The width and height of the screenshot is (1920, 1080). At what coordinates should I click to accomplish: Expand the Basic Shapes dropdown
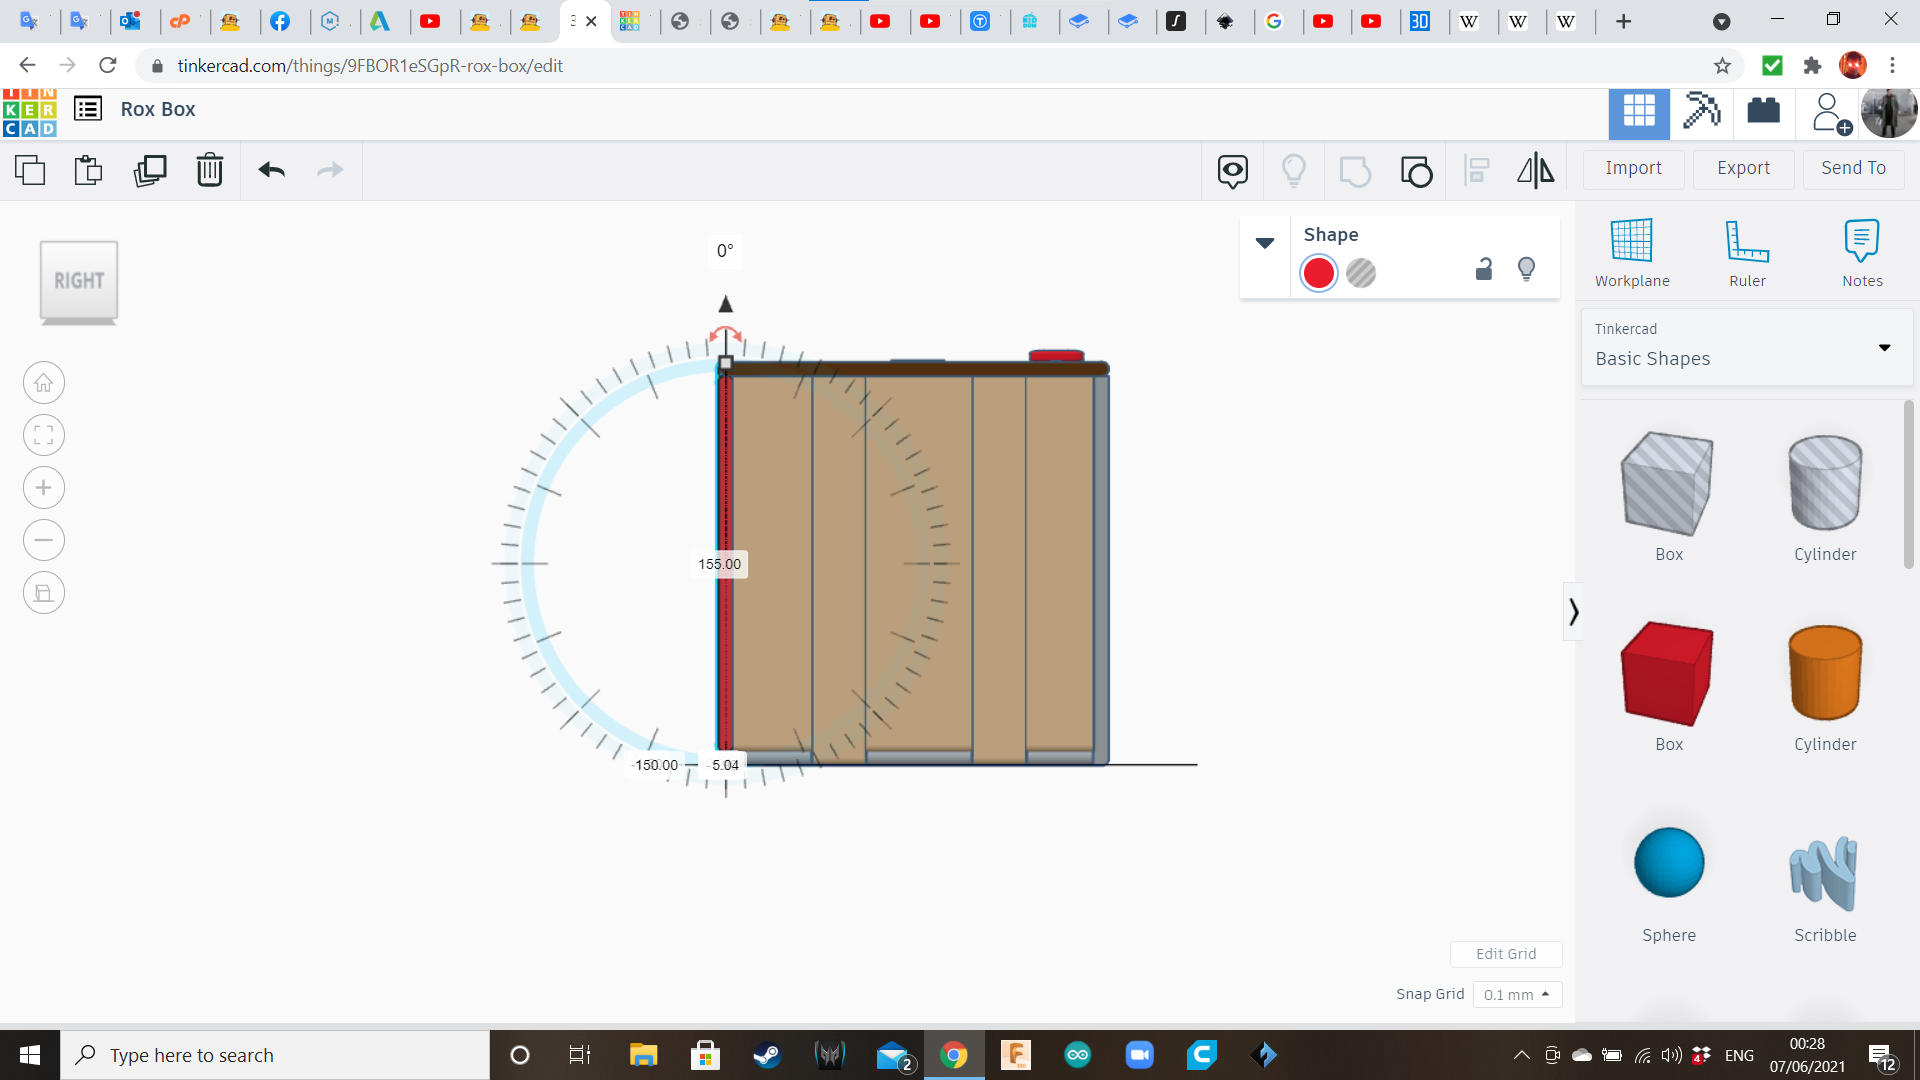pos(1884,348)
